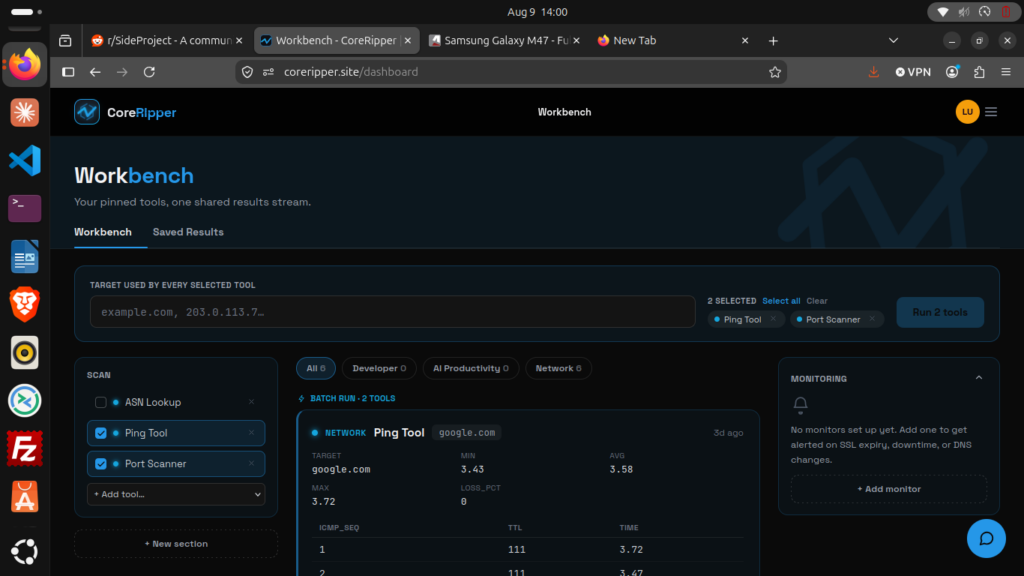This screenshot has width=1024, height=576.
Task: Uncheck the Ping Tool checkbox
Action: coord(101,433)
